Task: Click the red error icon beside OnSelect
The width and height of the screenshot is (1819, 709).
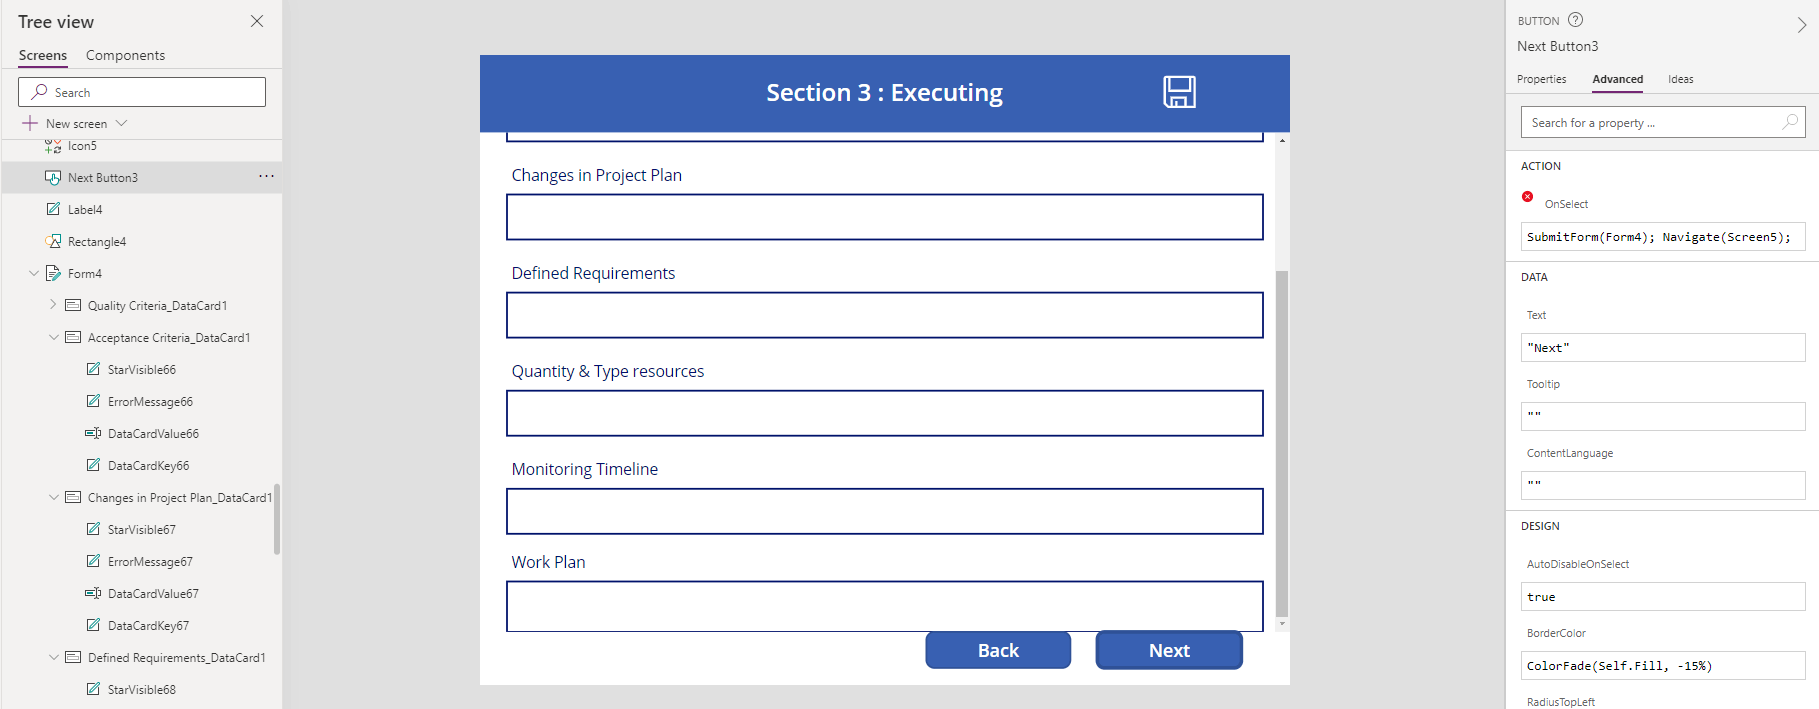Action: coord(1527,197)
